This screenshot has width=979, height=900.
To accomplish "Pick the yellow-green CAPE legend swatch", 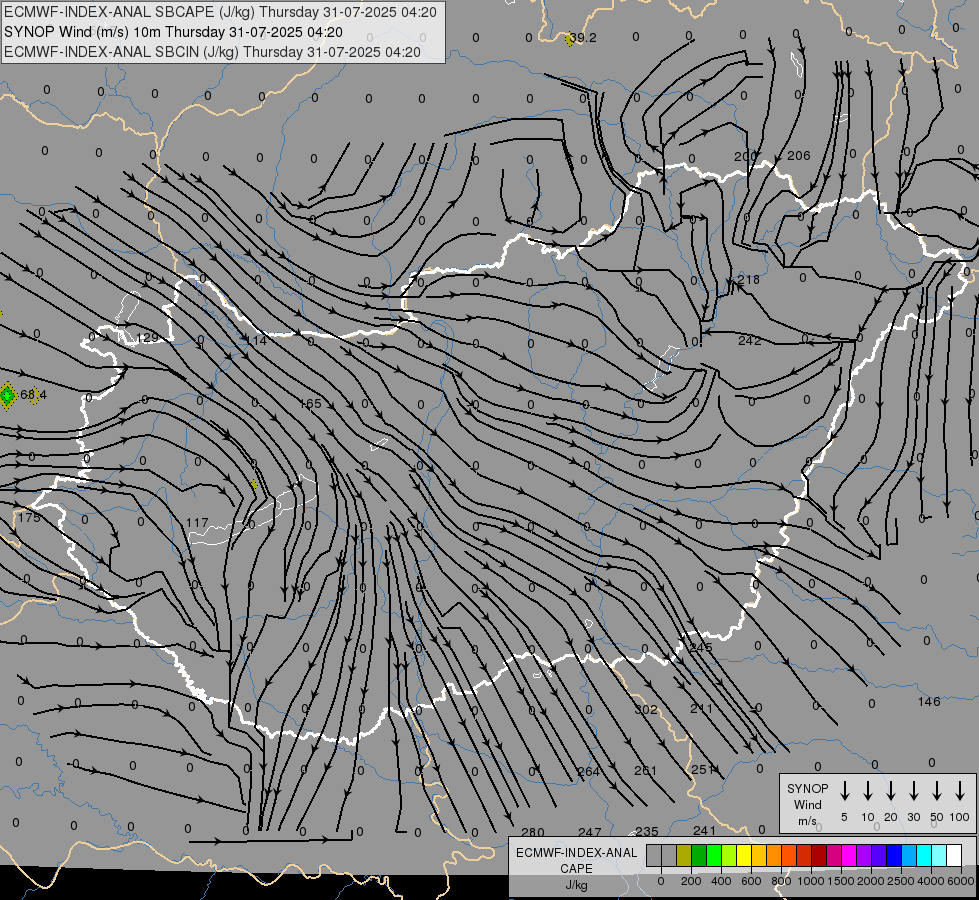I will (x=729, y=855).
